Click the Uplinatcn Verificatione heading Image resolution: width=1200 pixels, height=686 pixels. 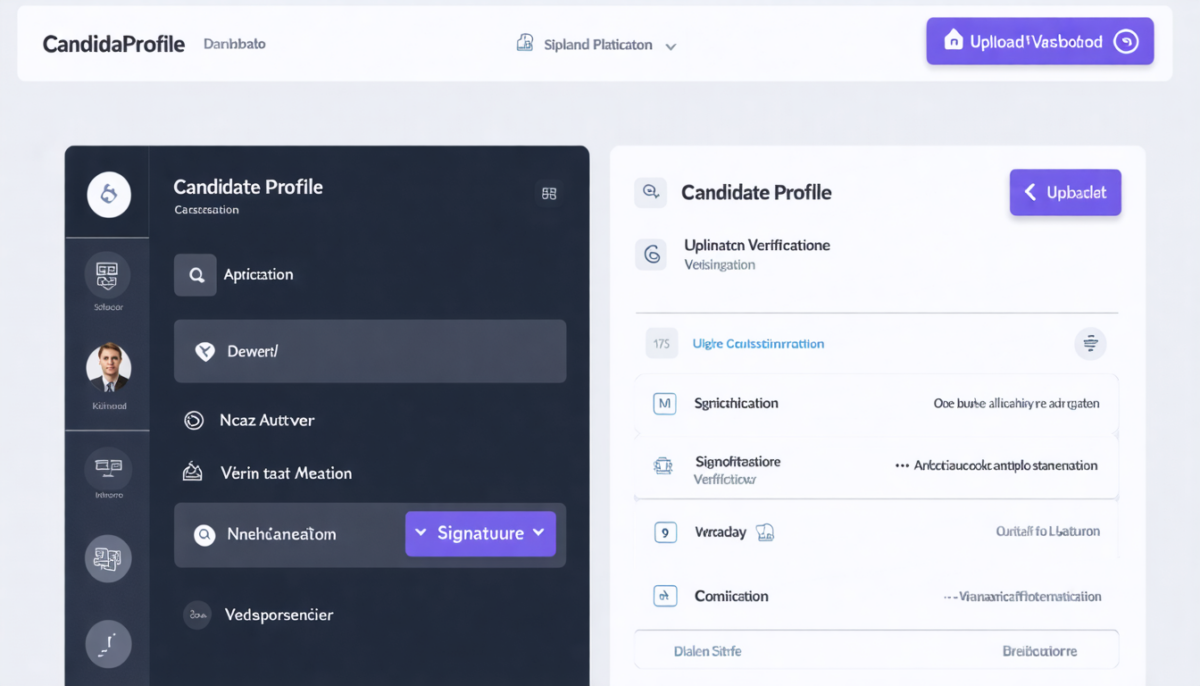[x=757, y=245]
